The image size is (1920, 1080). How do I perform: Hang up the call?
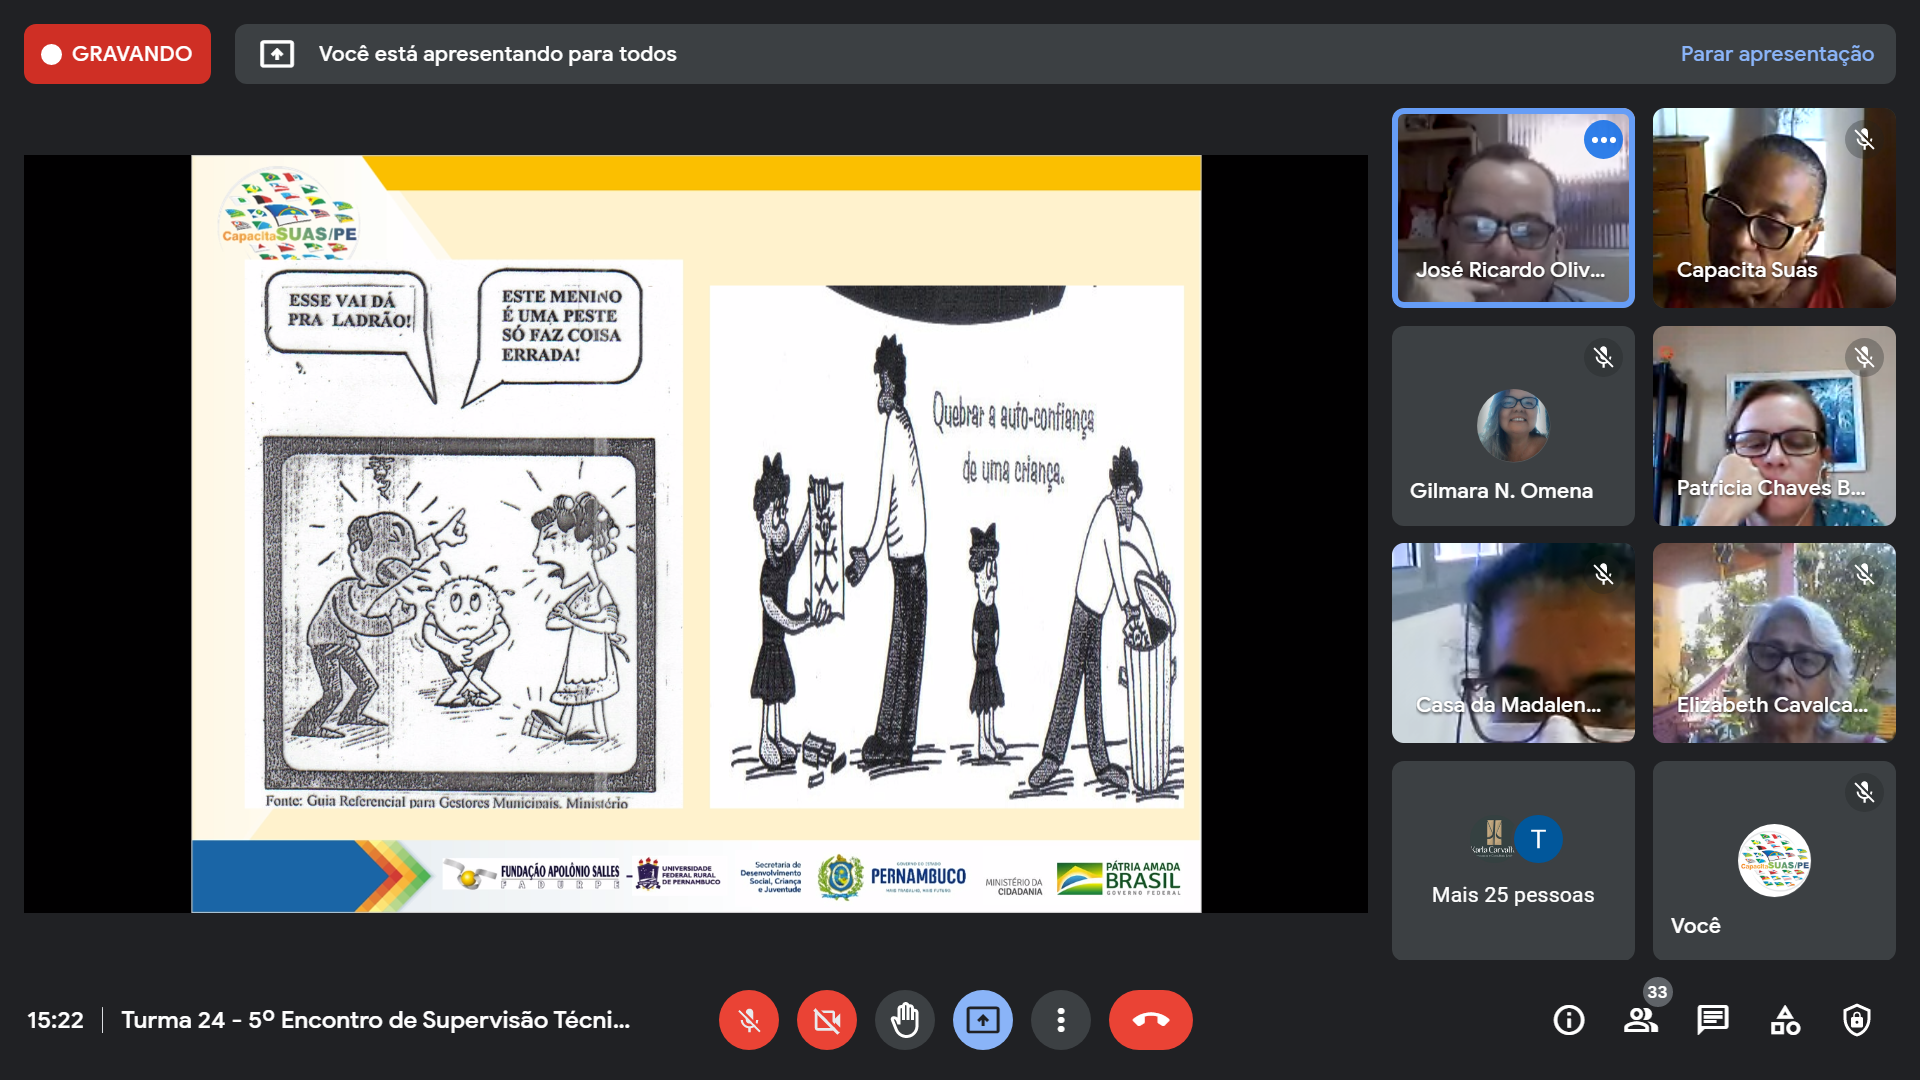tap(1150, 1020)
